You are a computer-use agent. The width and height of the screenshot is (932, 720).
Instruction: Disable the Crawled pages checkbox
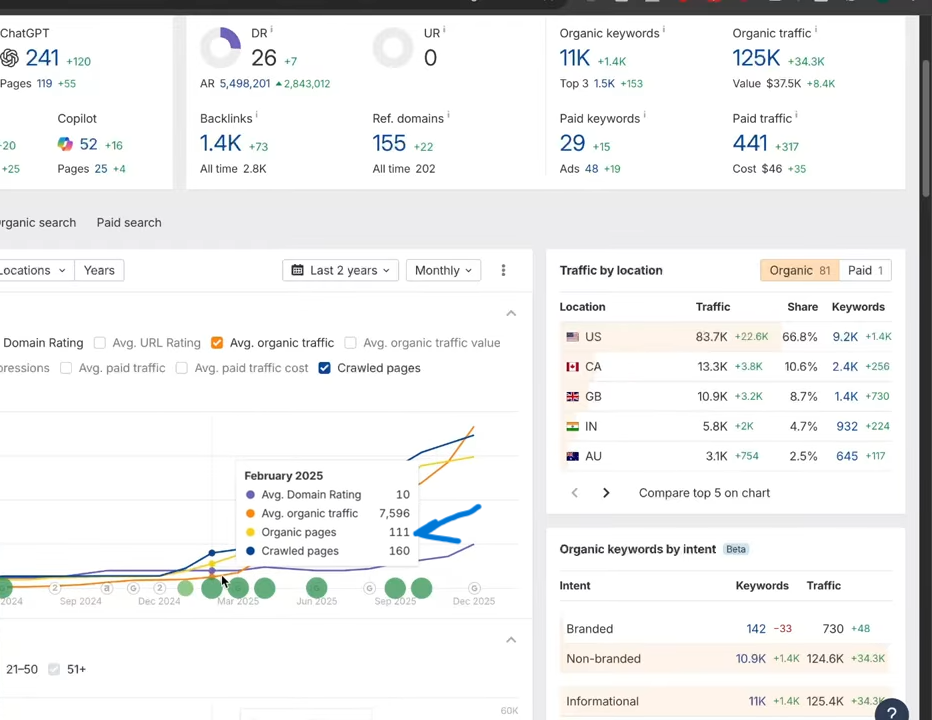click(x=324, y=368)
